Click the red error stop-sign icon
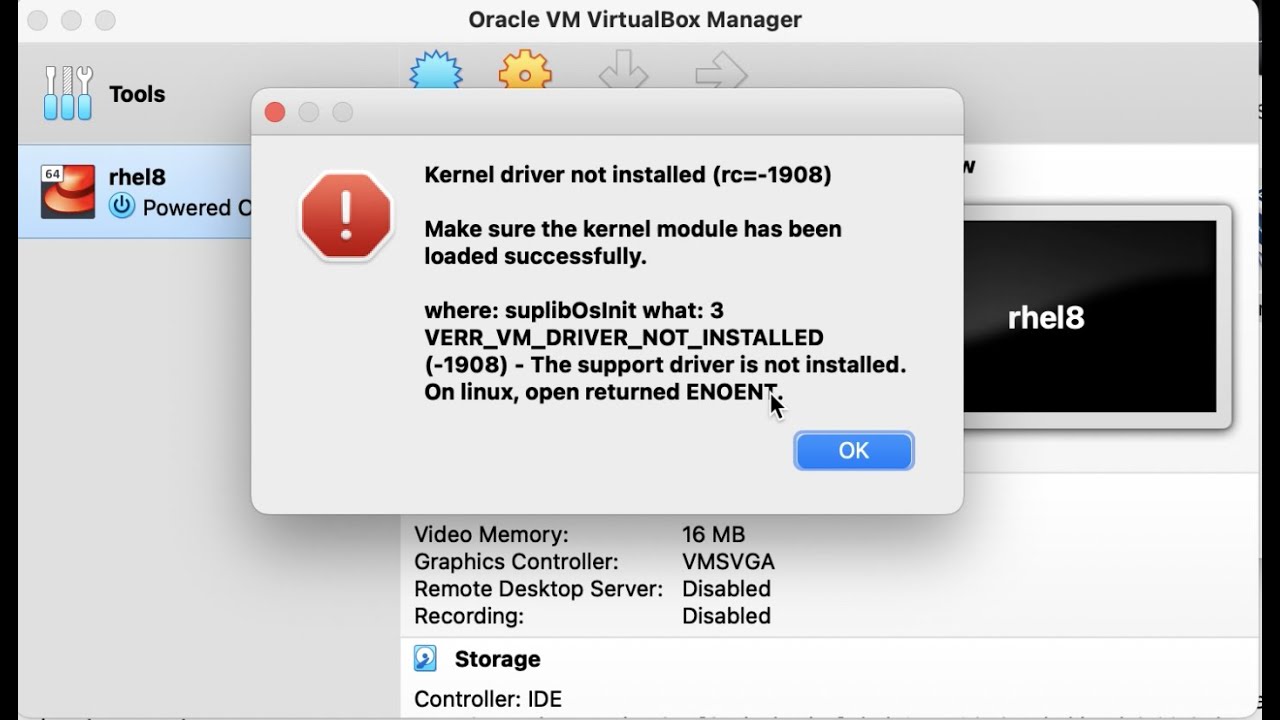Viewport: 1280px width, 720px height. click(346, 216)
